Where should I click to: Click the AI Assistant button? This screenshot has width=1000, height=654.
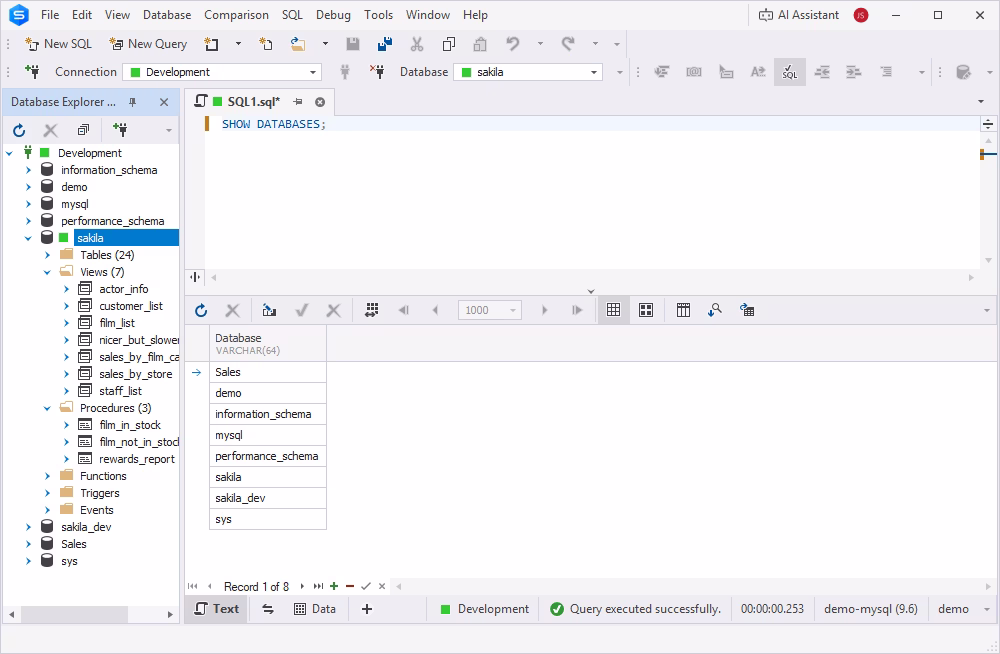point(798,15)
